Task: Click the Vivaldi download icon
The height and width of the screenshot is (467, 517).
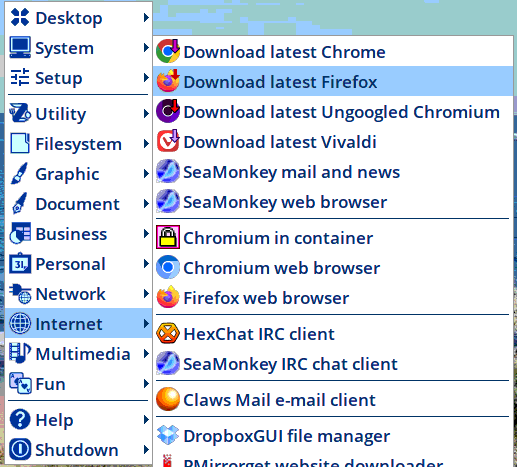Action: [x=168, y=141]
